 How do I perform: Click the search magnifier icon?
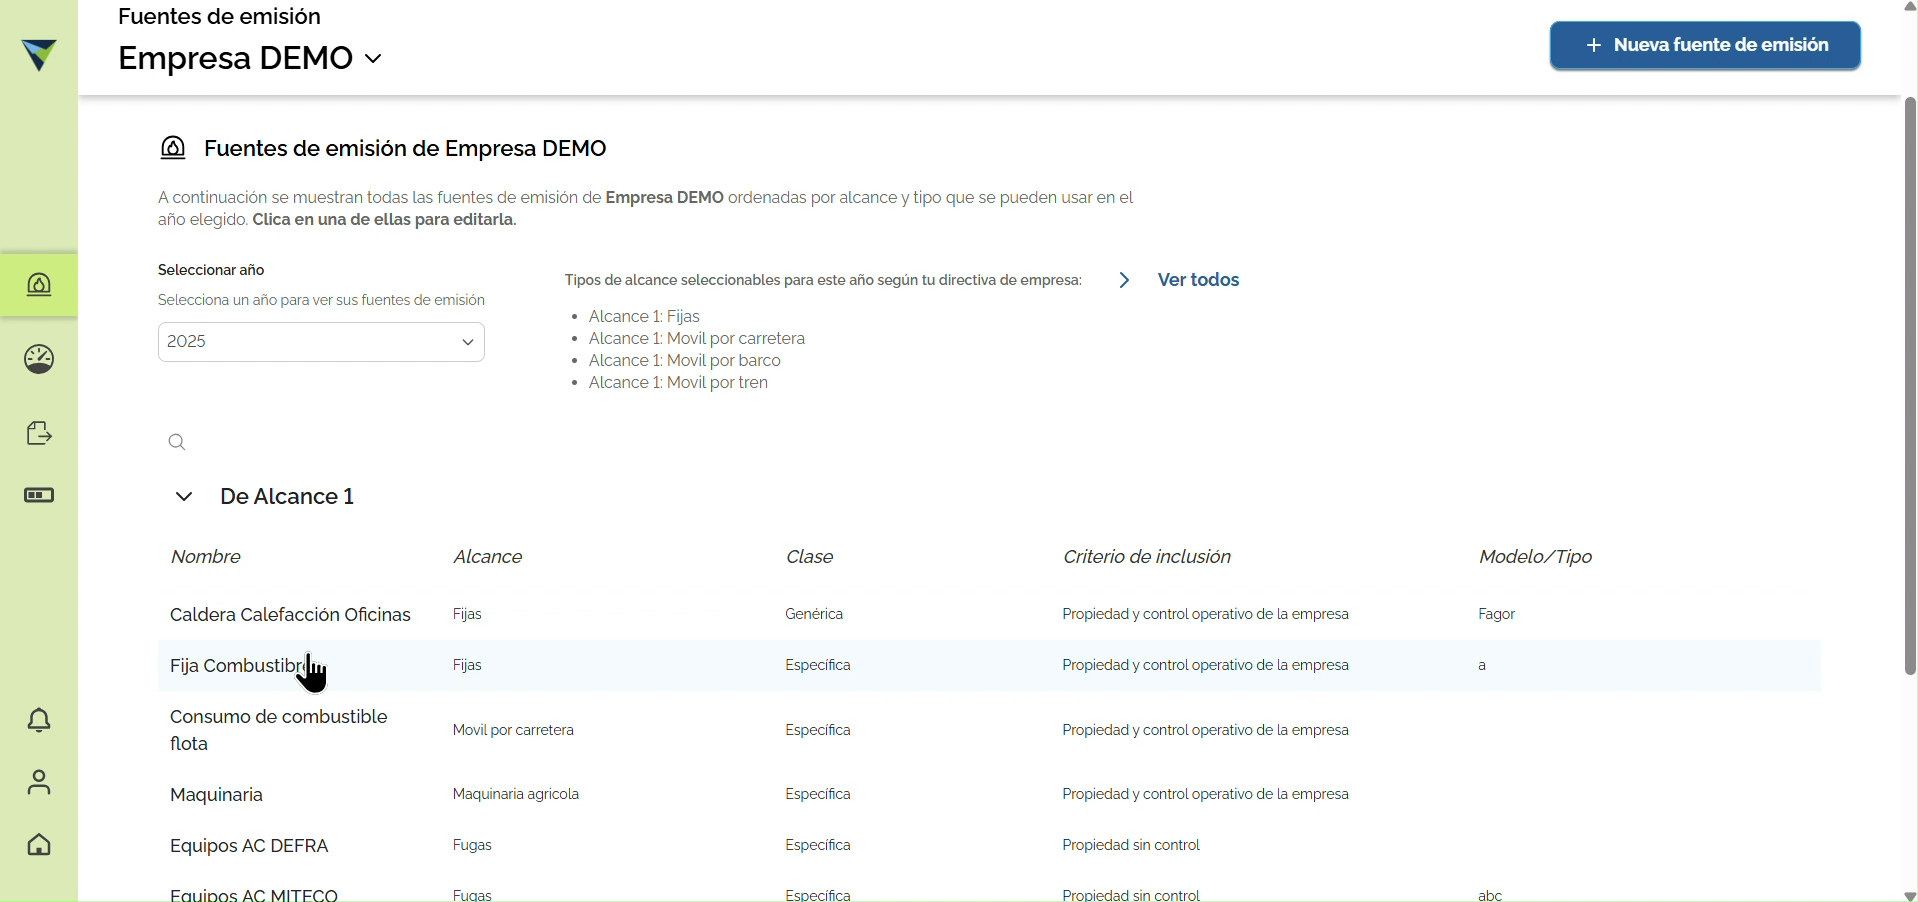pyautogui.click(x=177, y=442)
